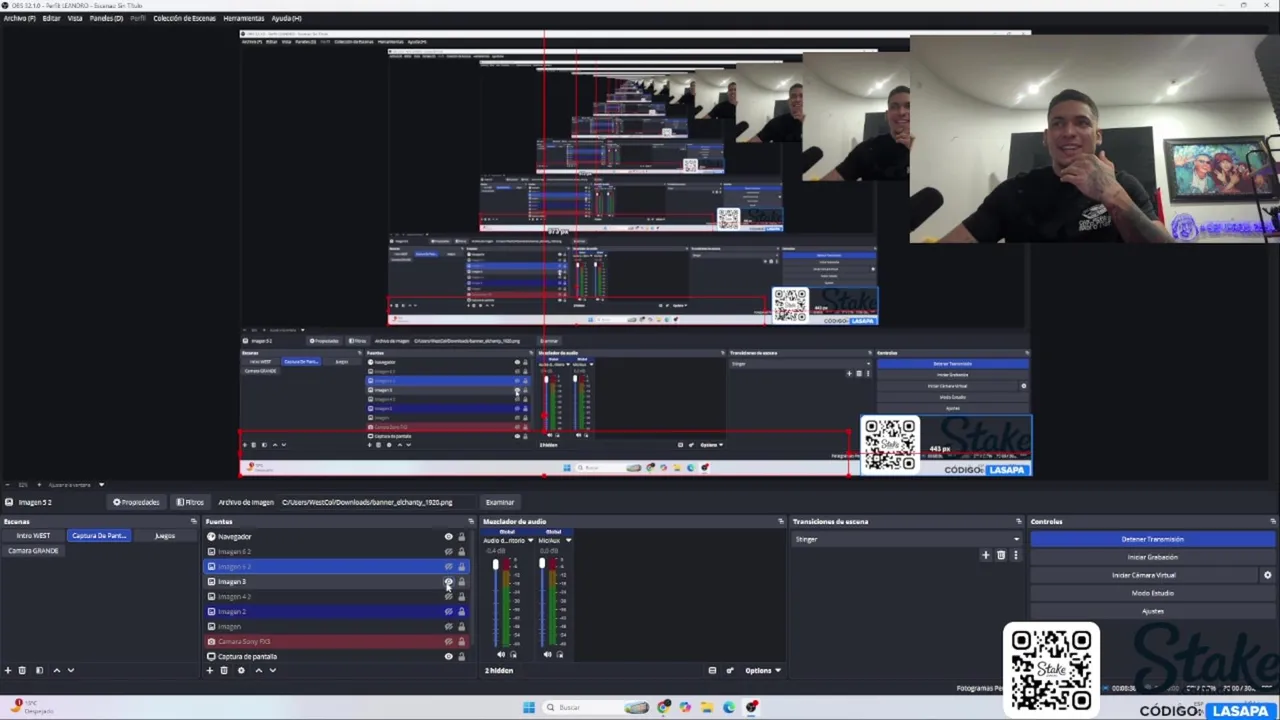Toggle visibility of Imagen 3 source
The image size is (1280, 720).
click(448, 582)
